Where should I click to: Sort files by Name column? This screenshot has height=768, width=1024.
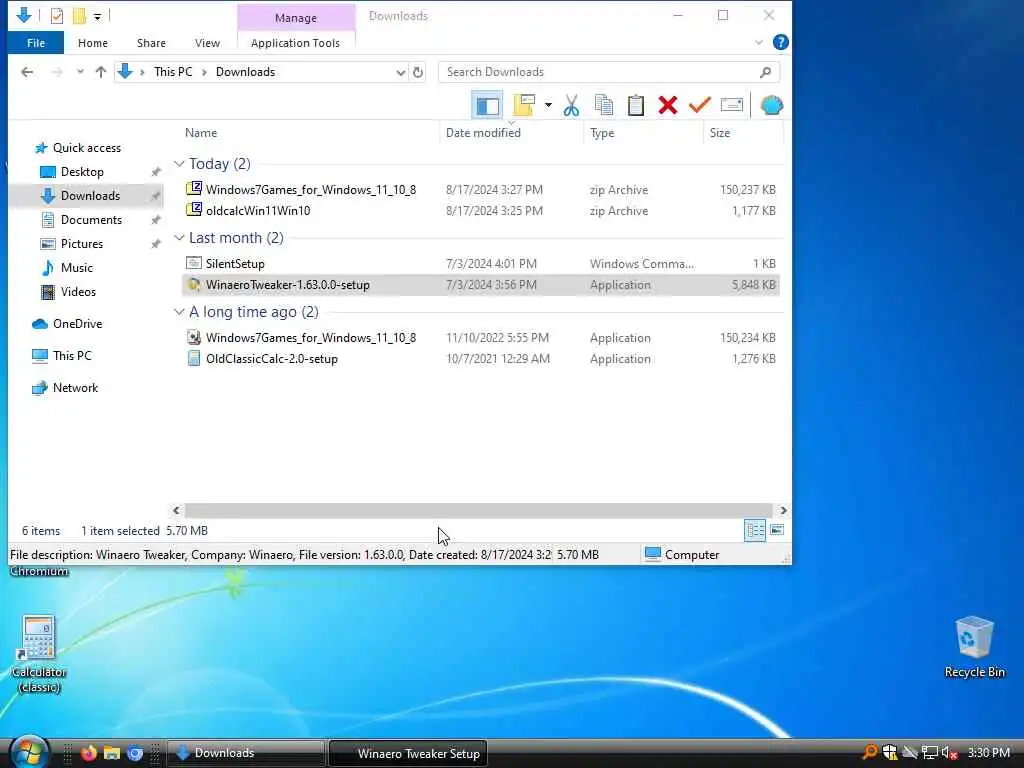point(200,133)
